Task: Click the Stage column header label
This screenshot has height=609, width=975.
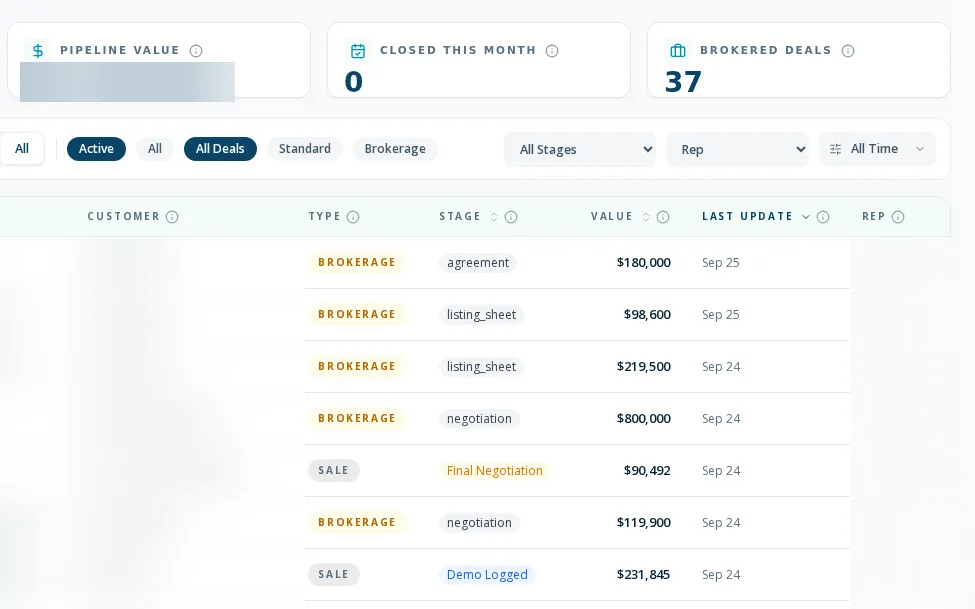Action: click(460, 216)
